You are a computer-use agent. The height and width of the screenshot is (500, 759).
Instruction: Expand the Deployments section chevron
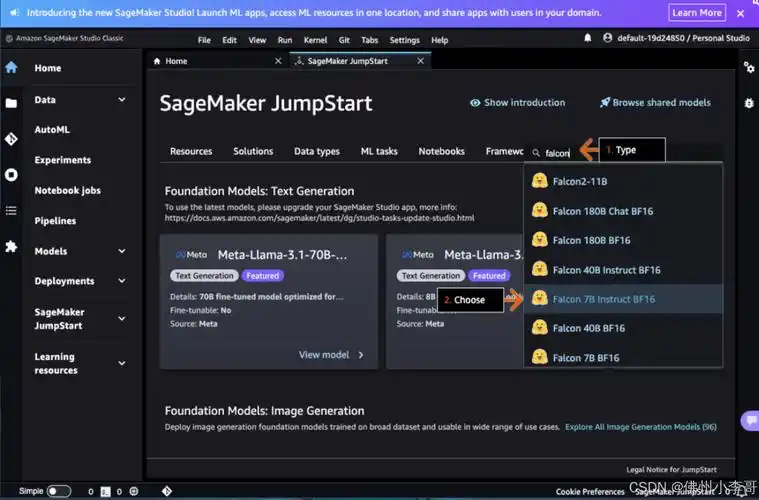(x=122, y=281)
